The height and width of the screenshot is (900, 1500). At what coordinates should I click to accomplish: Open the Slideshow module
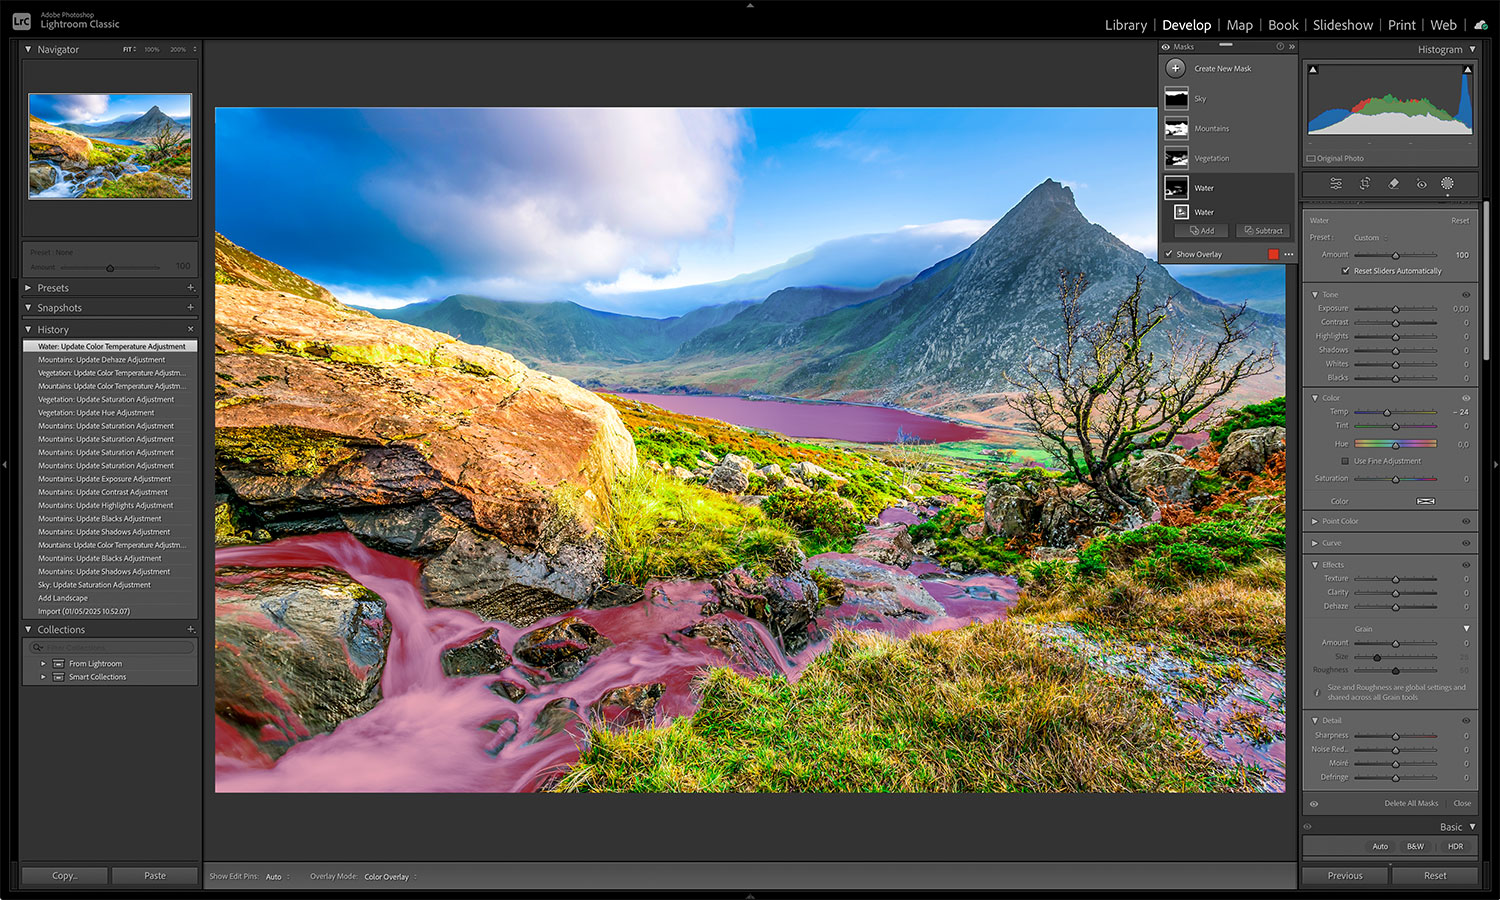1343,25
